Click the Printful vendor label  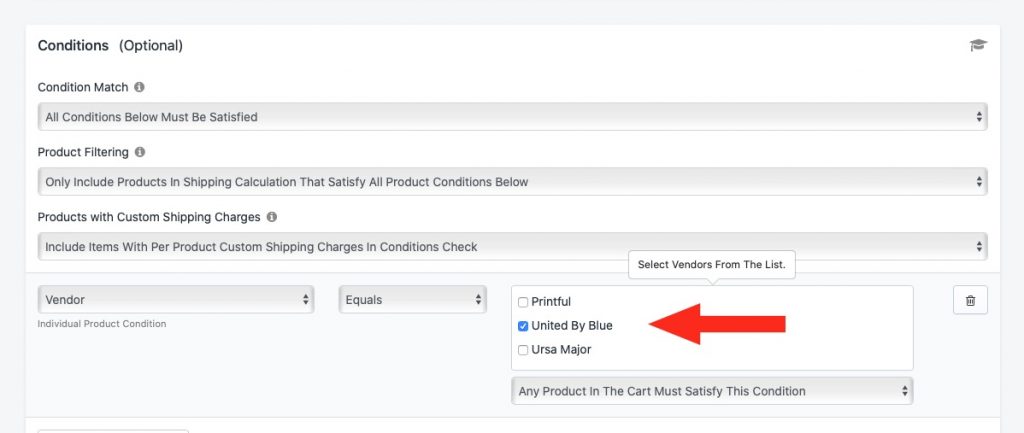point(551,302)
